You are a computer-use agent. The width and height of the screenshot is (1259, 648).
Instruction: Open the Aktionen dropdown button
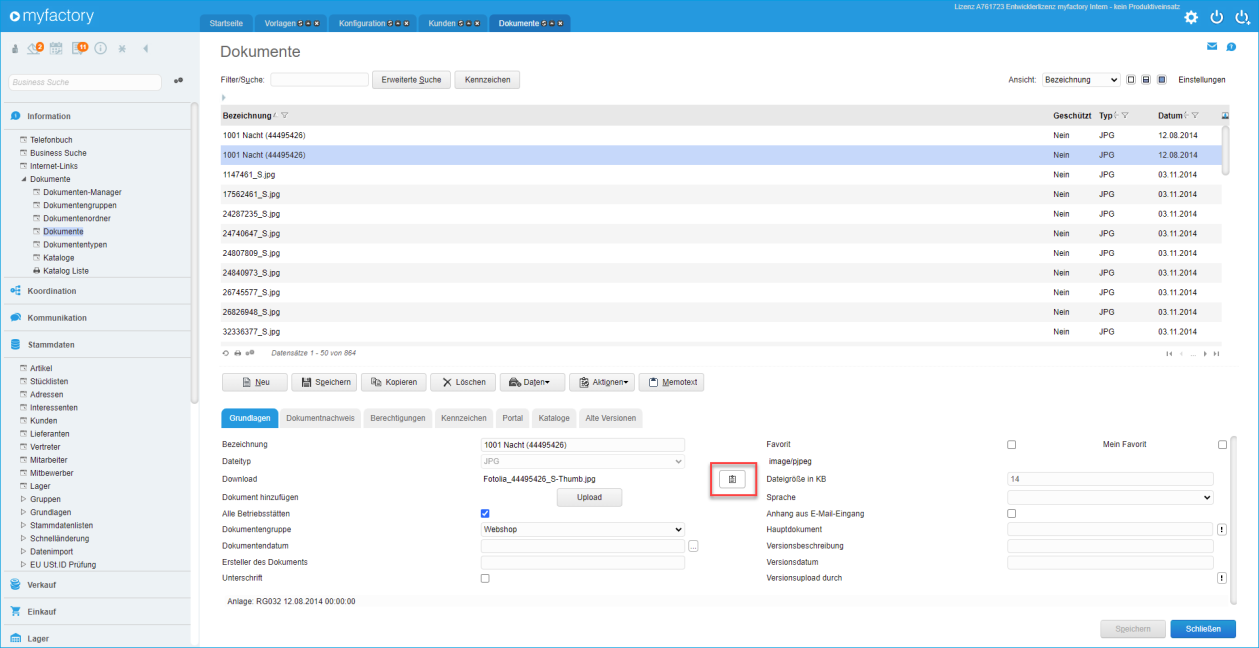[x=601, y=382]
